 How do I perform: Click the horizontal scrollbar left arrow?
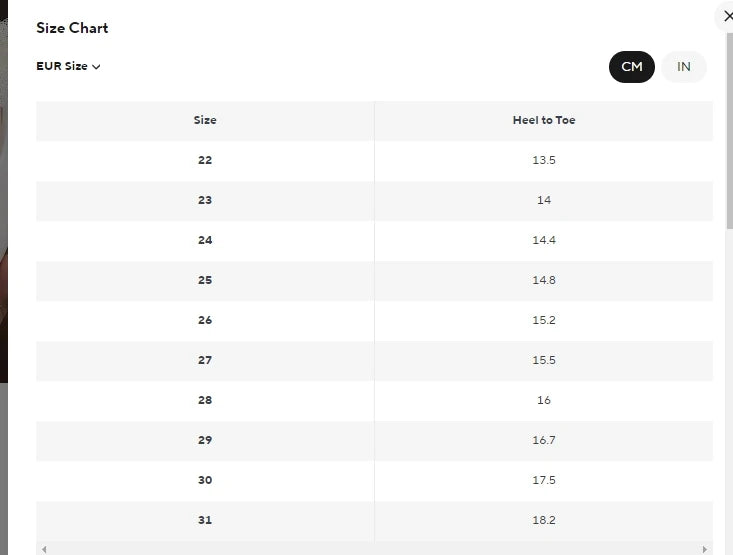[44, 549]
